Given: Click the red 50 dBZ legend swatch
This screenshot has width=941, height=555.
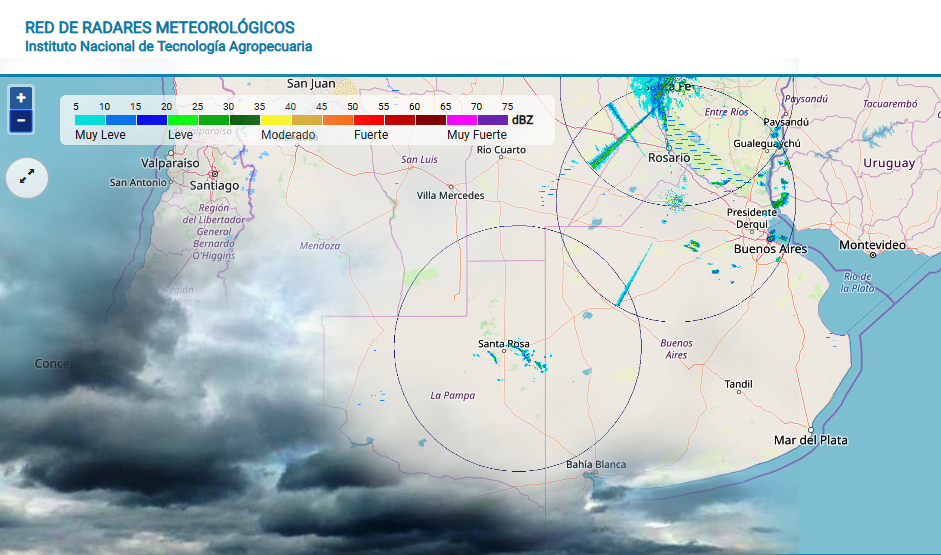Looking at the screenshot, I should pos(369,120).
